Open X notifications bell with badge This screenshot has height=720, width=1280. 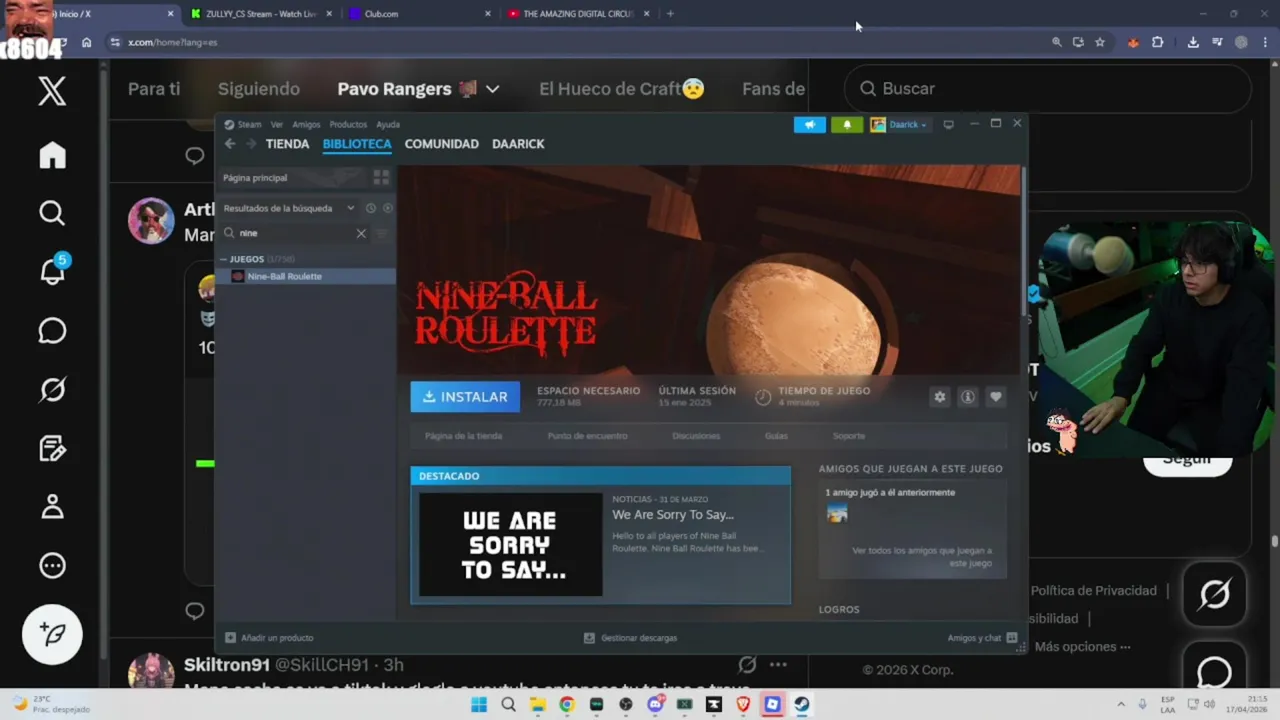click(x=52, y=271)
